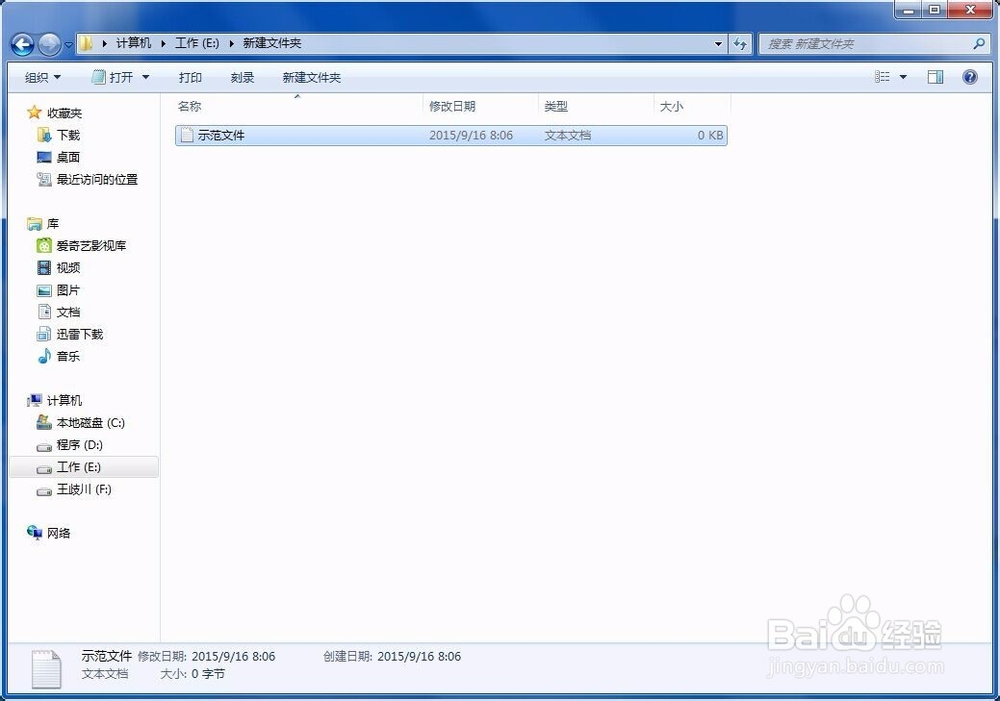Expand the 打开 dropdown arrow
The width and height of the screenshot is (1000, 701).
click(x=145, y=77)
